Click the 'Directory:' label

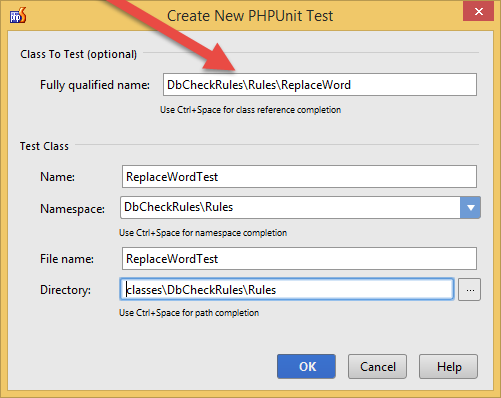click(65, 290)
